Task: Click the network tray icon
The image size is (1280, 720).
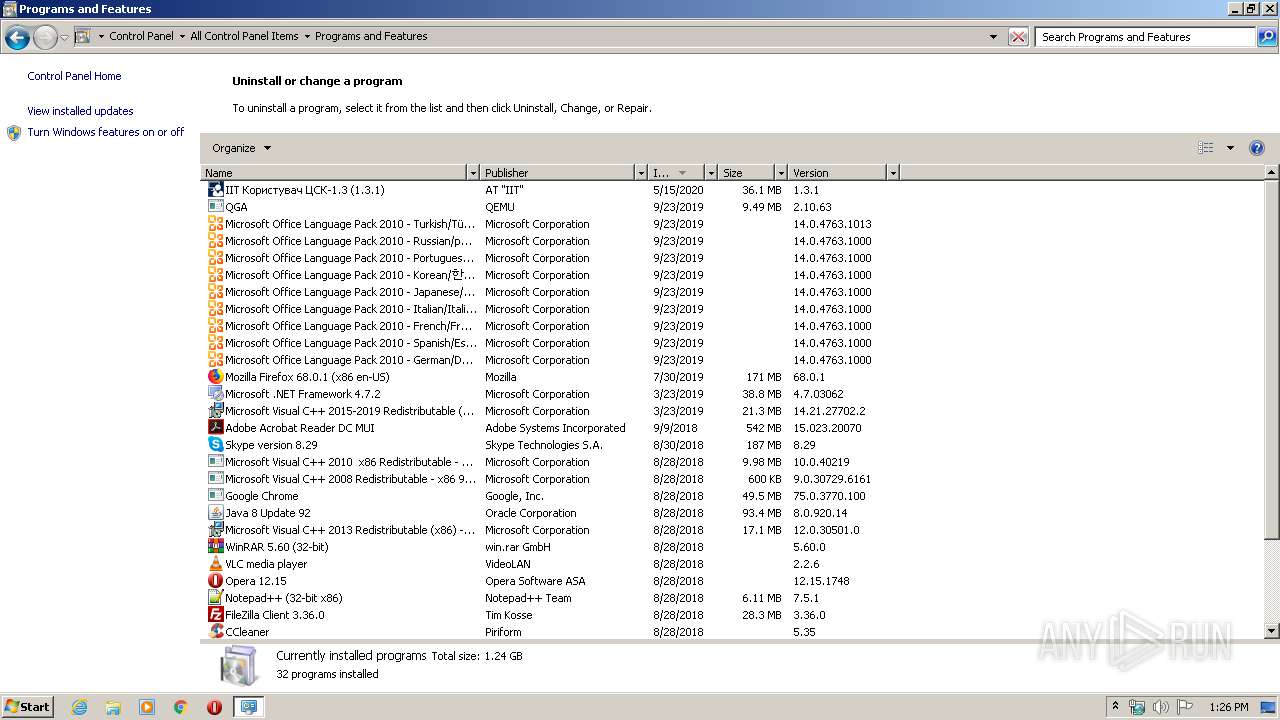Action: click(1137, 707)
